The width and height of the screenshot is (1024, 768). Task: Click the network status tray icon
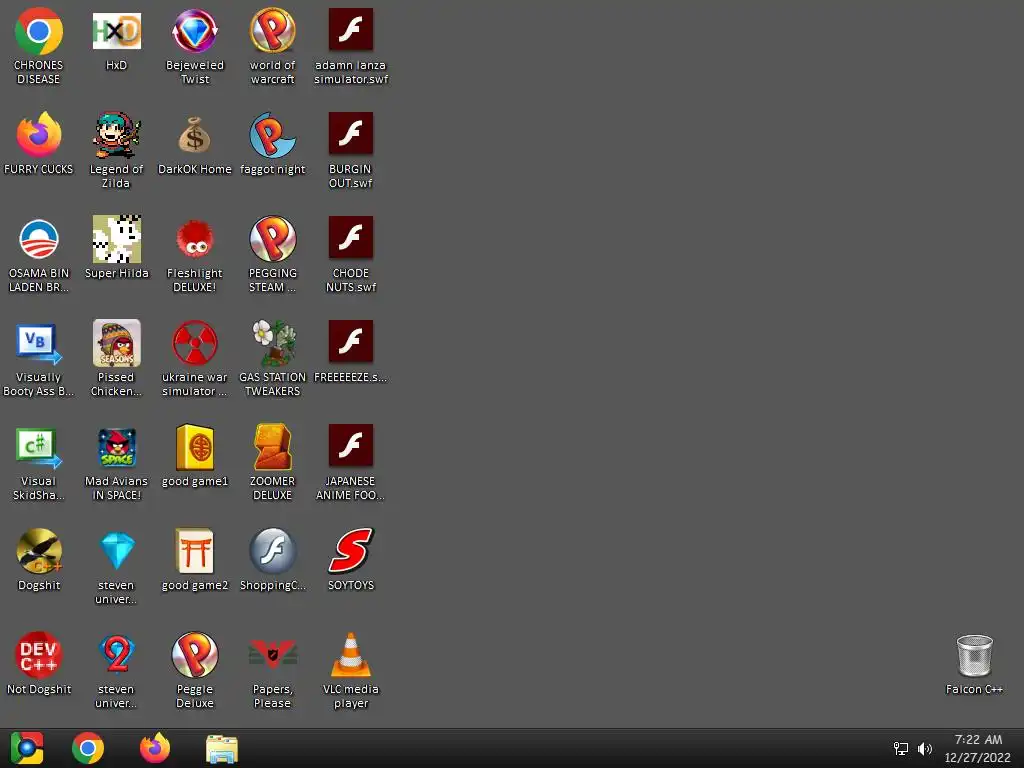901,748
